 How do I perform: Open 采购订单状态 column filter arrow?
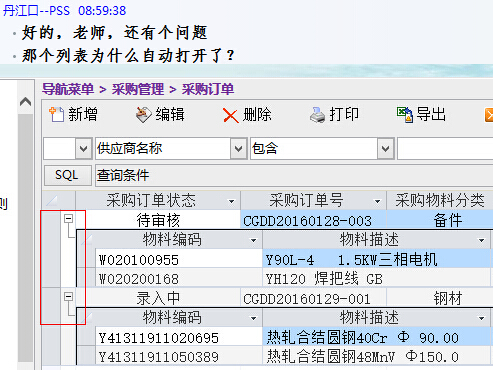231,201
